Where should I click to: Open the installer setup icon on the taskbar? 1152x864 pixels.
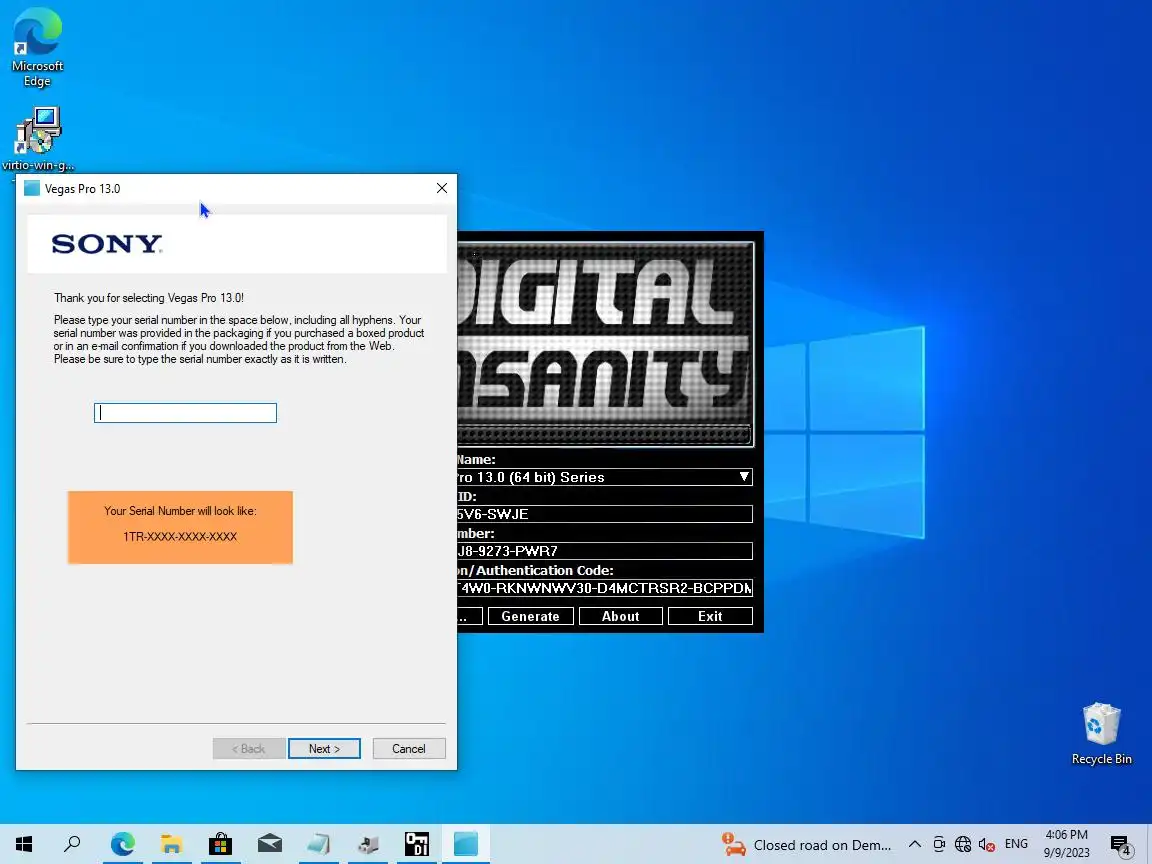point(367,844)
